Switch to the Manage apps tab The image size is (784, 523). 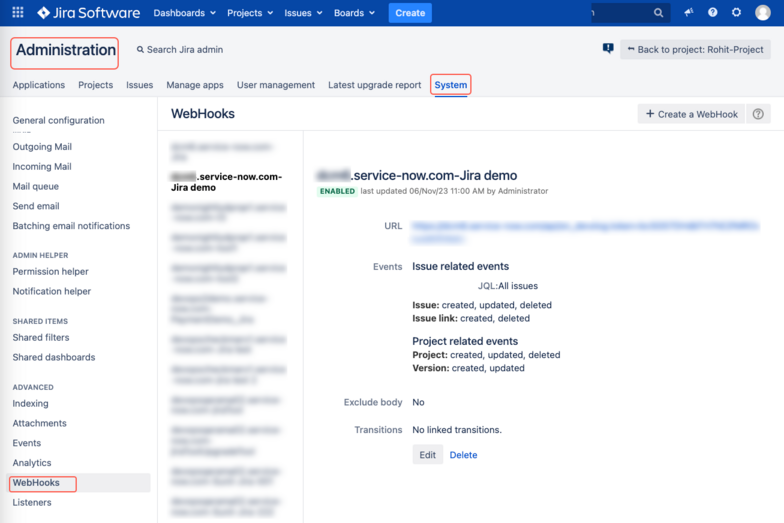195,85
